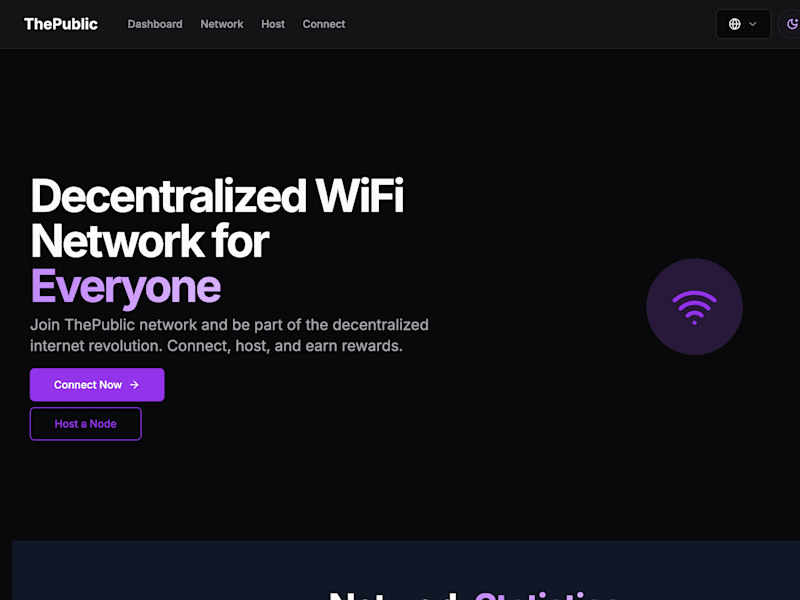This screenshot has height=600, width=800.
Task: Click the top navigation bar empty area
Action: [531, 24]
